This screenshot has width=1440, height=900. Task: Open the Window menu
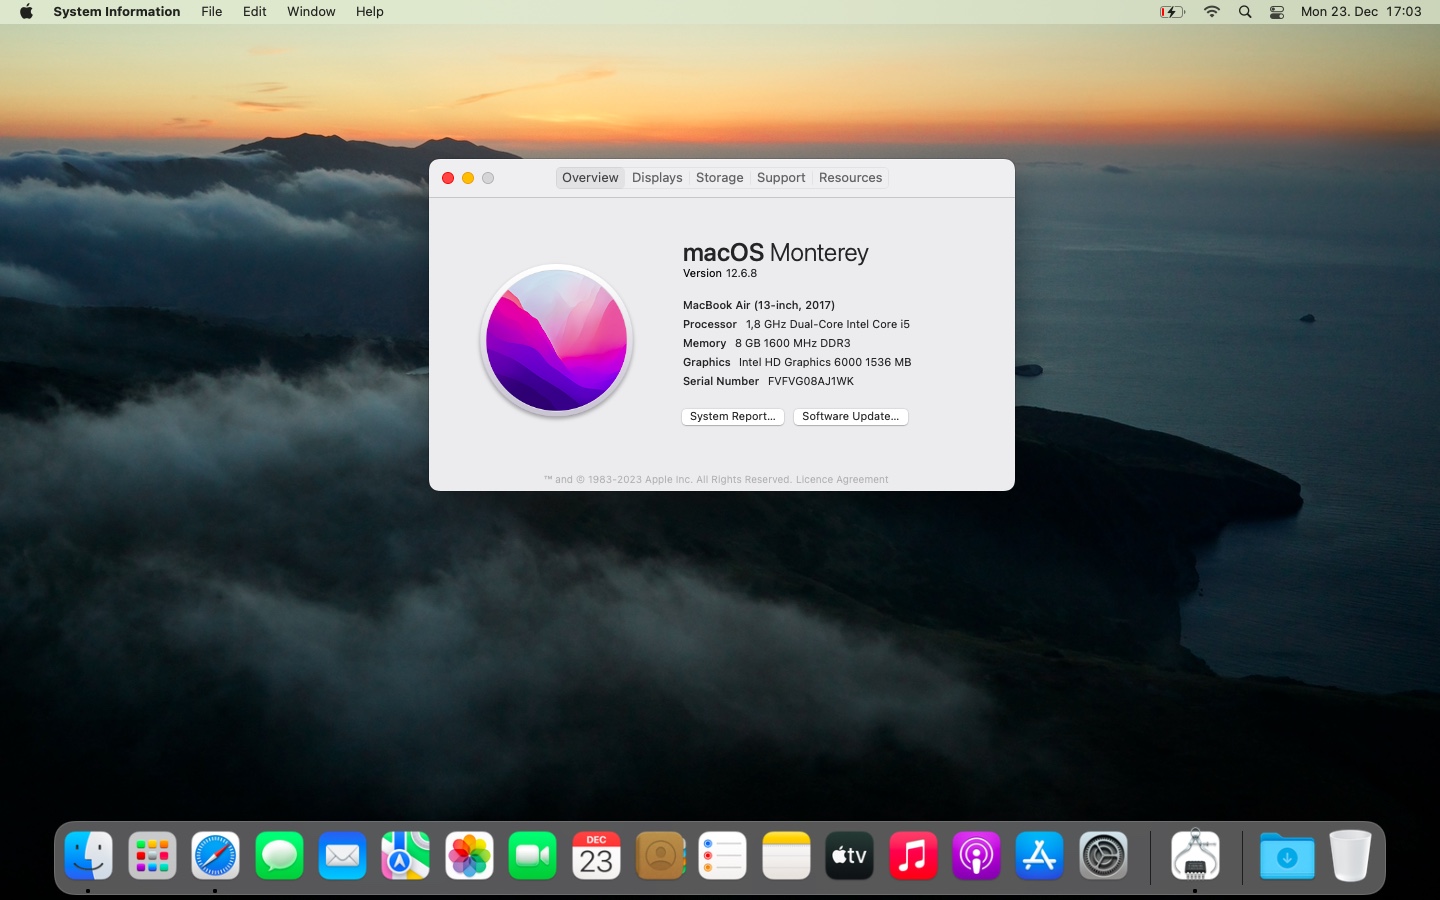click(x=311, y=12)
